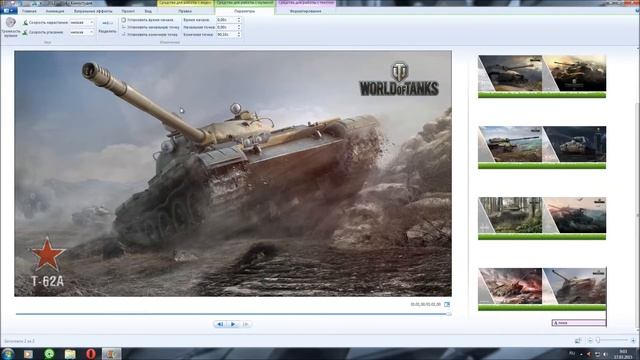Click the RU language indicator in the tray

tap(572, 353)
